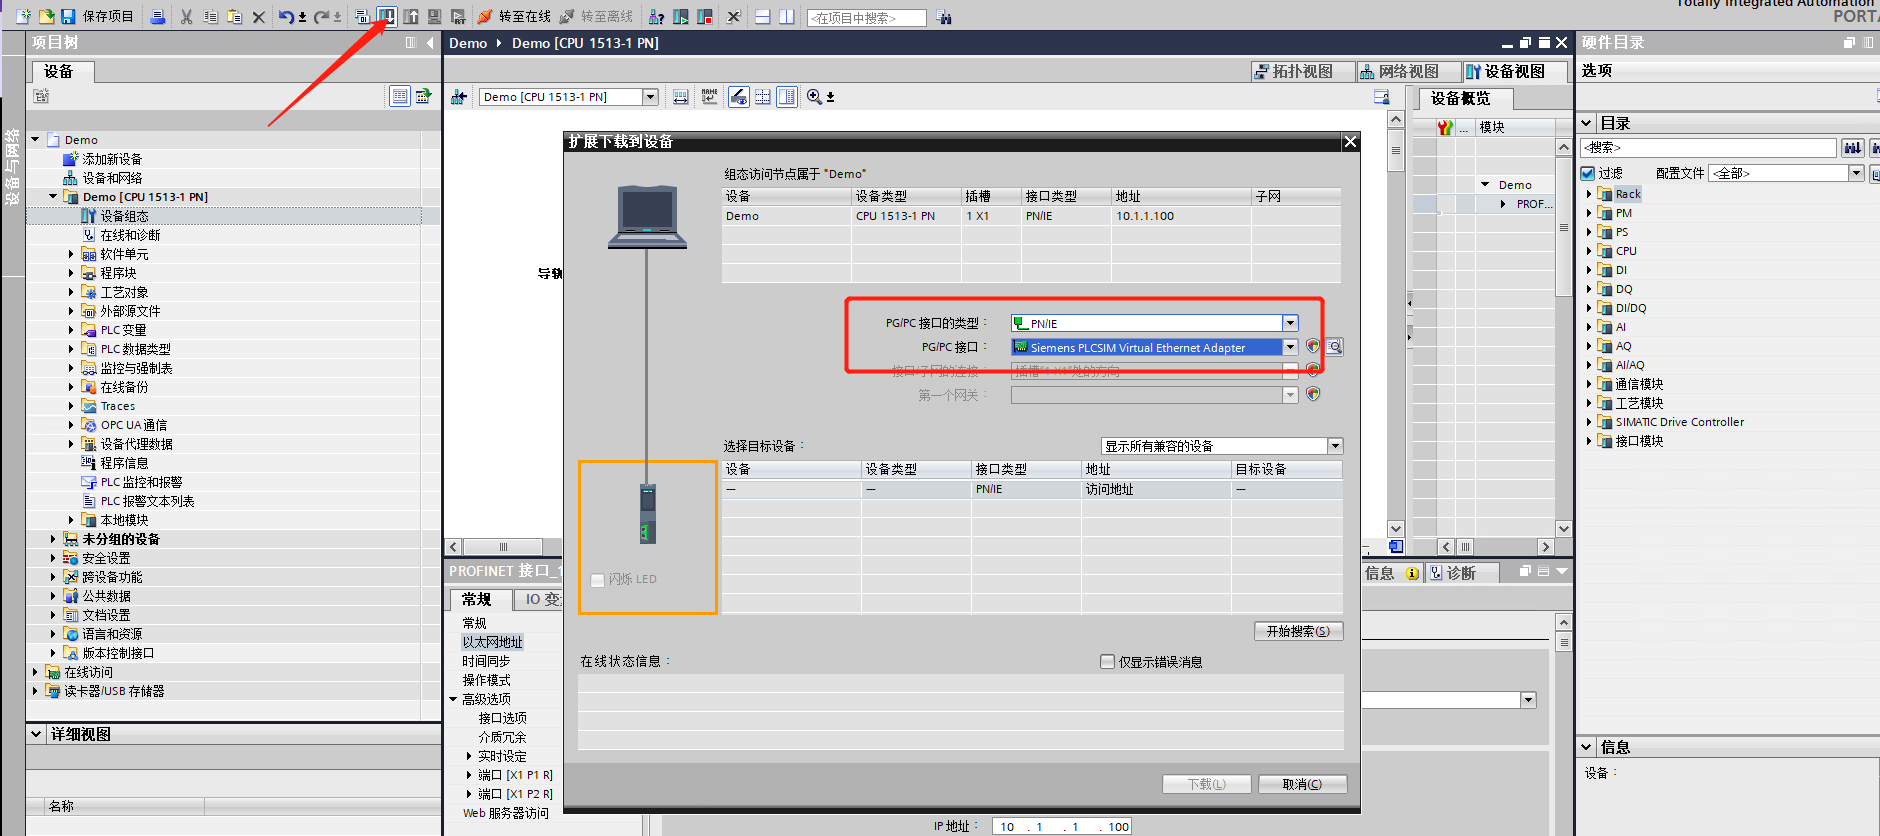The height and width of the screenshot is (836, 1880).
Task: Click the search magnifier beside PG/PC interface
Action: coord(1335,347)
